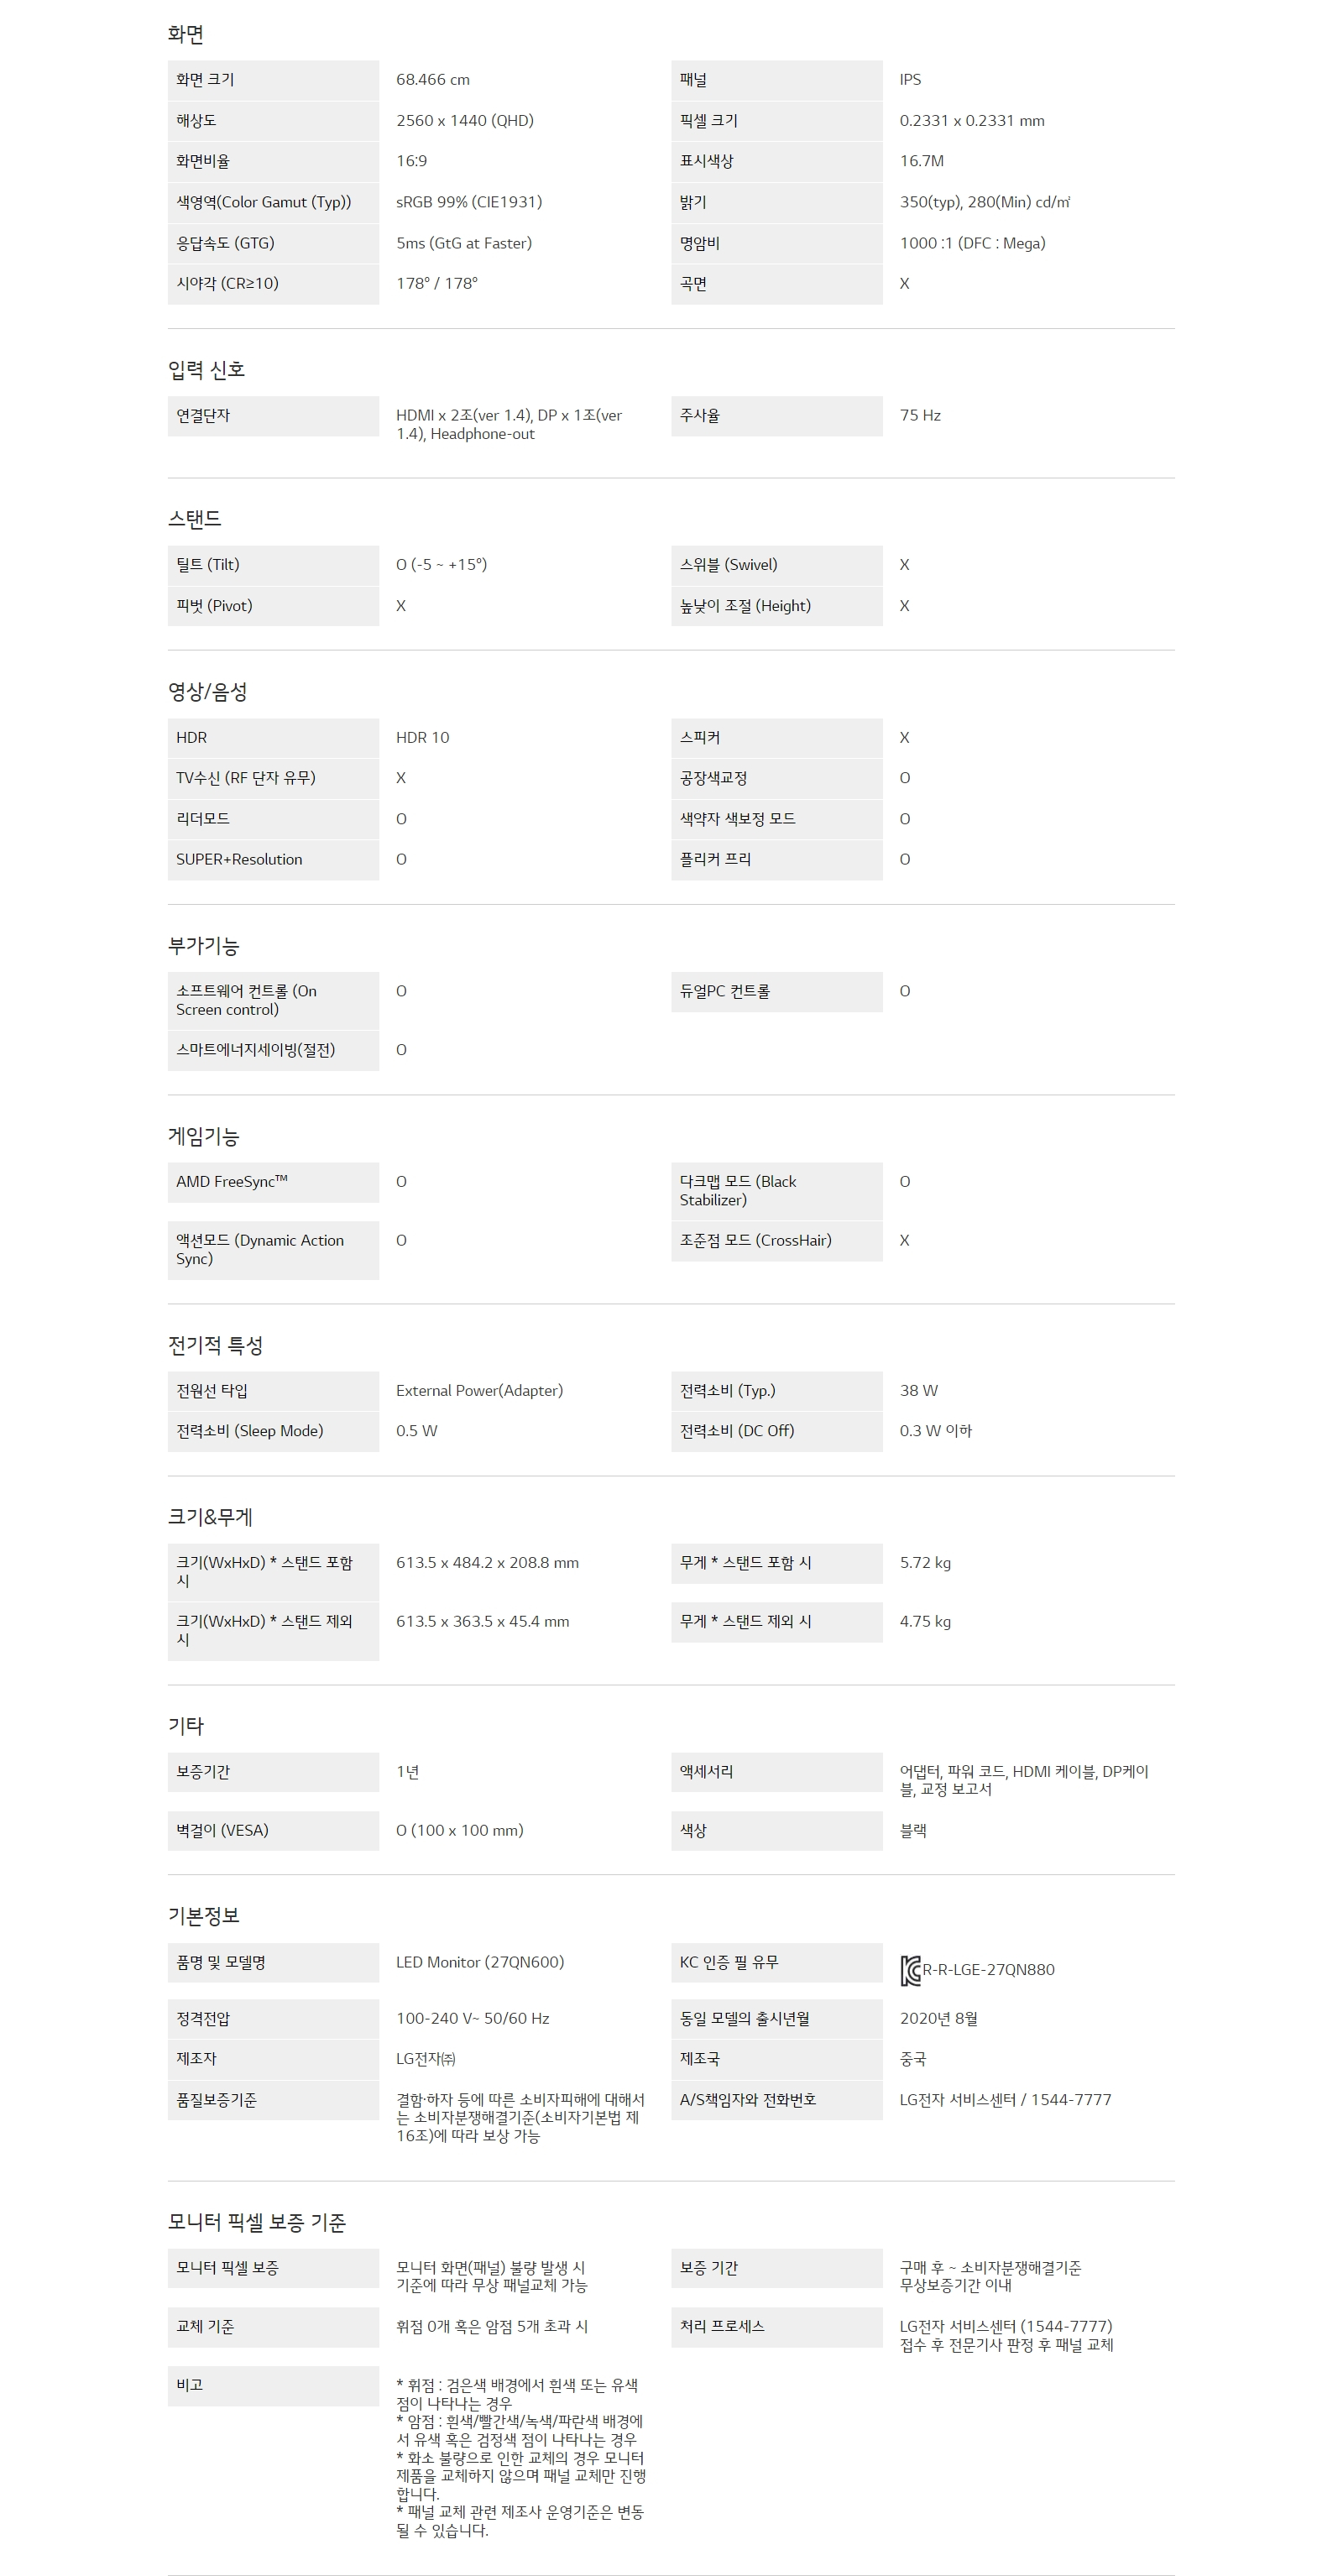Click the weight without stand '4.75 kg'
Screen dimensions: 1343x2576
click(925, 1622)
